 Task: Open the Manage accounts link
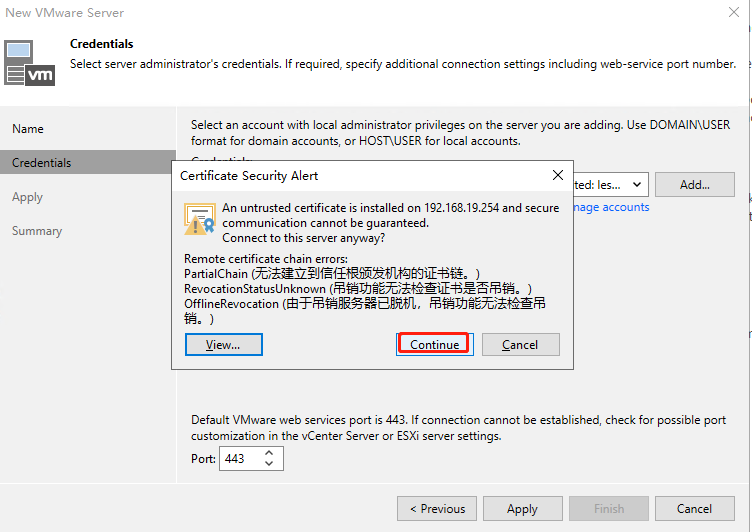click(x=611, y=207)
